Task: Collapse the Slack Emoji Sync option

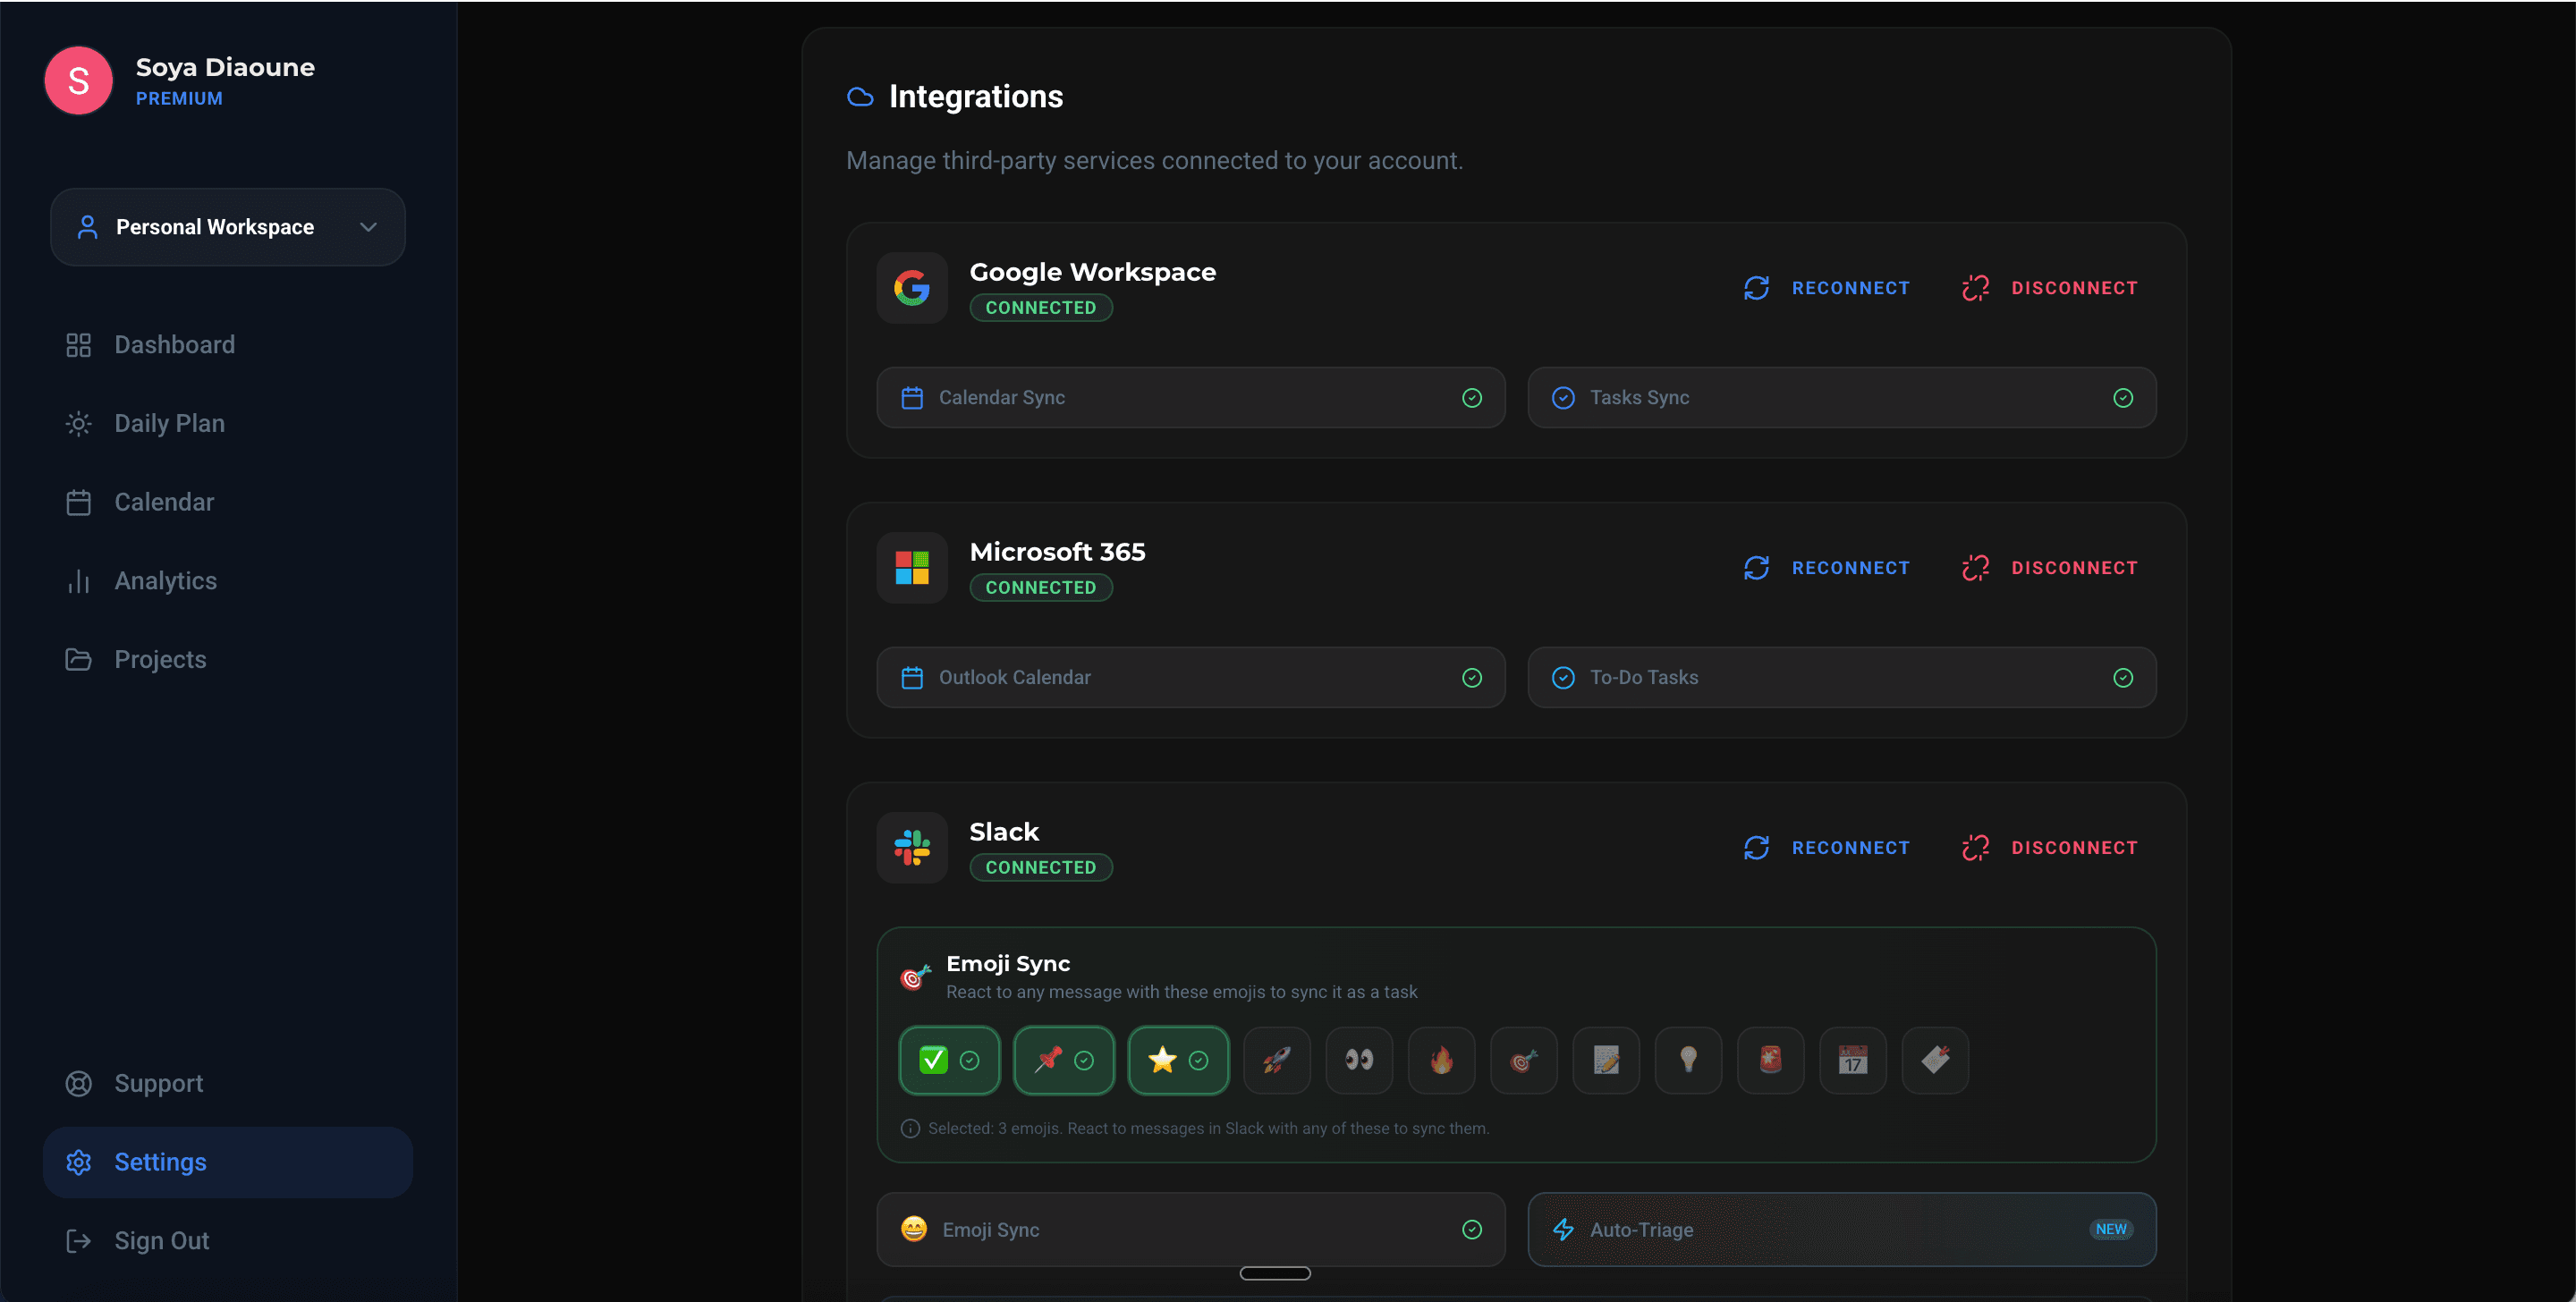Action: tap(1190, 1230)
